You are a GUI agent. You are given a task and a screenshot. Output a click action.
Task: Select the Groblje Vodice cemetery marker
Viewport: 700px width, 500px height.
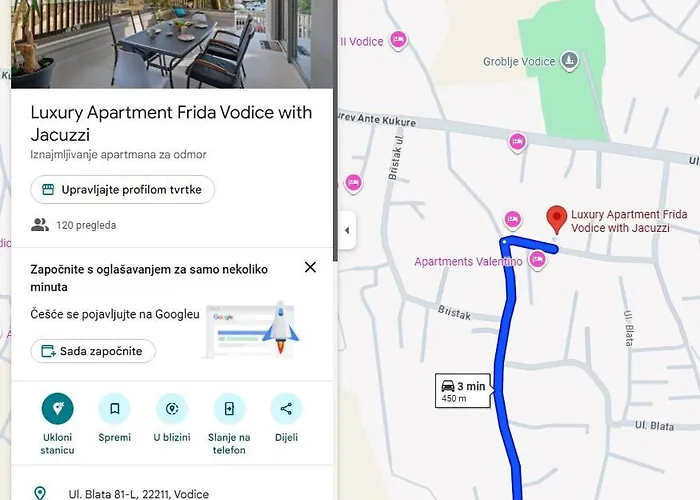[569, 60]
